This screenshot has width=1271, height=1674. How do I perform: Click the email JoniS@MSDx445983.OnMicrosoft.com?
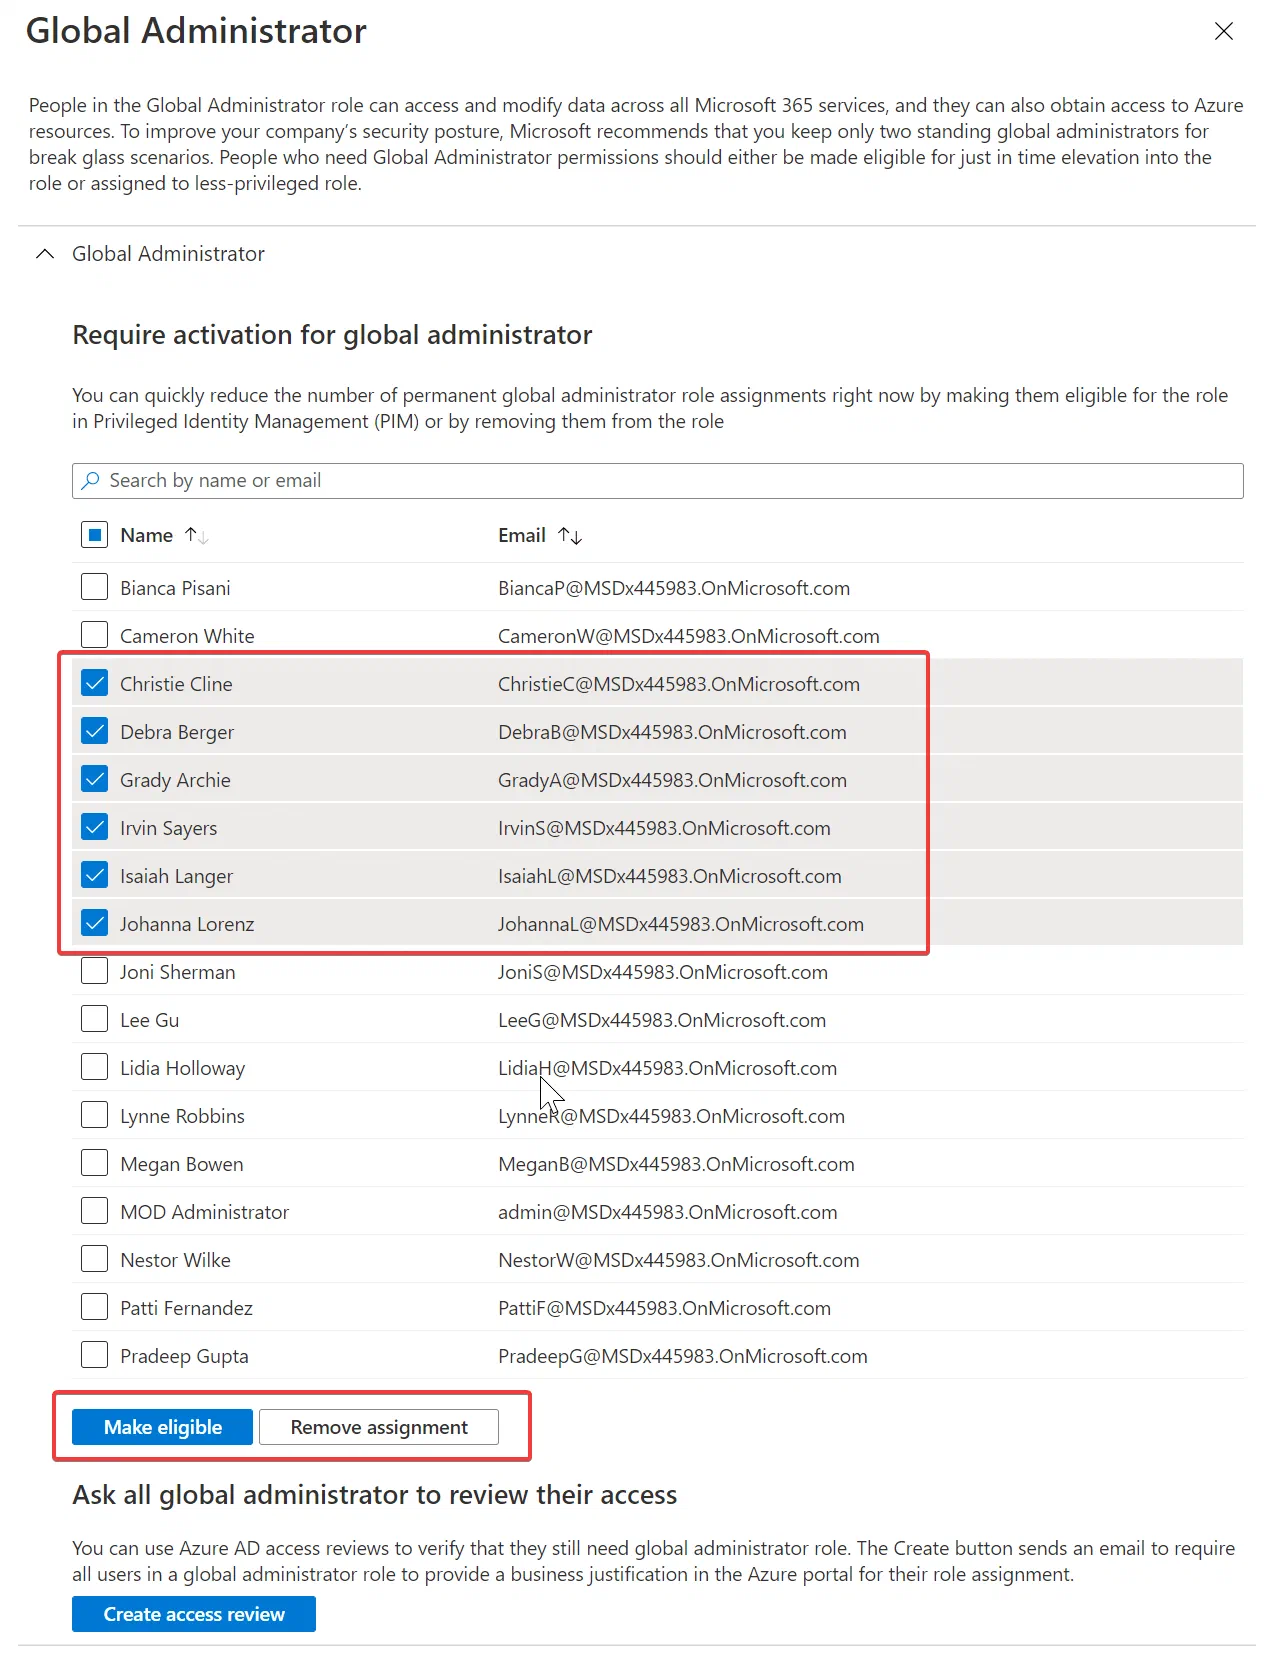click(663, 972)
